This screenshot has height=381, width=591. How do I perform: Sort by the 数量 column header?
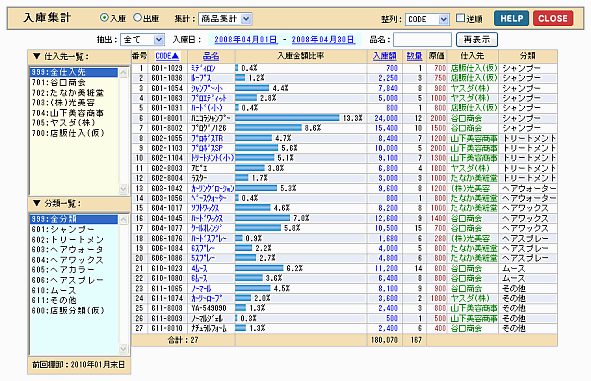tap(414, 56)
